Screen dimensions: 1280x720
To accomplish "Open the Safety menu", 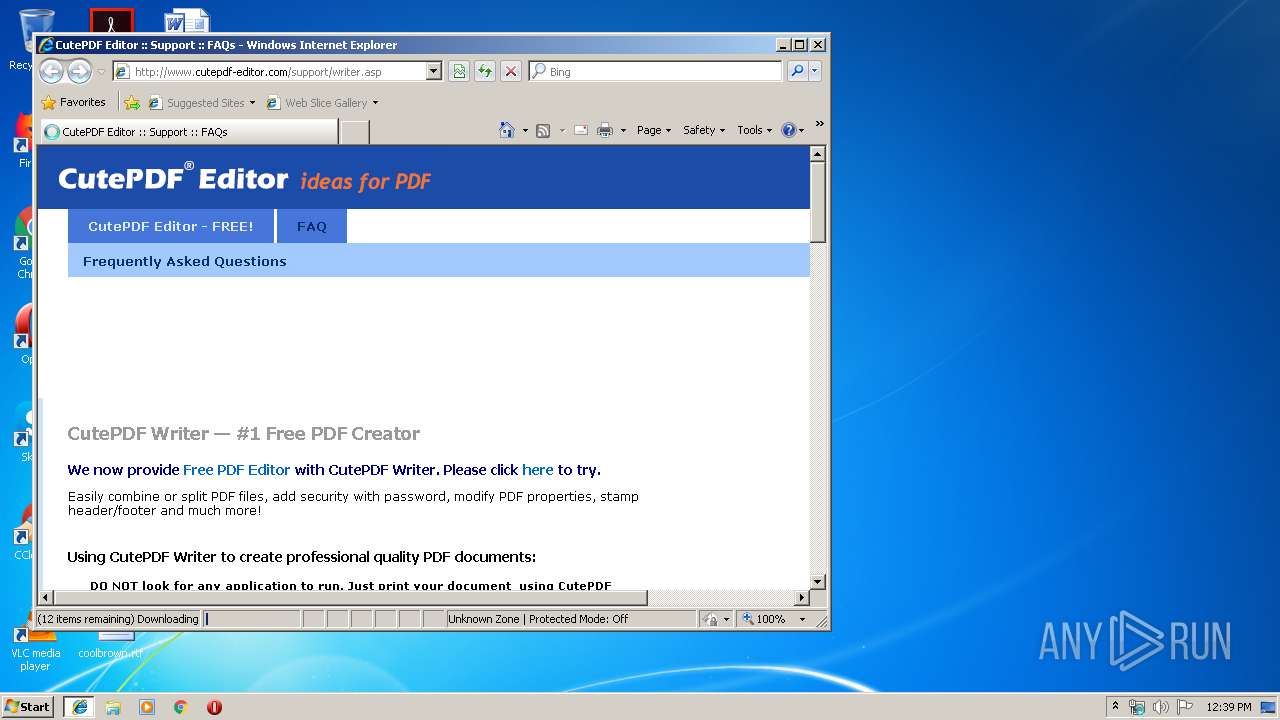I will [704, 130].
